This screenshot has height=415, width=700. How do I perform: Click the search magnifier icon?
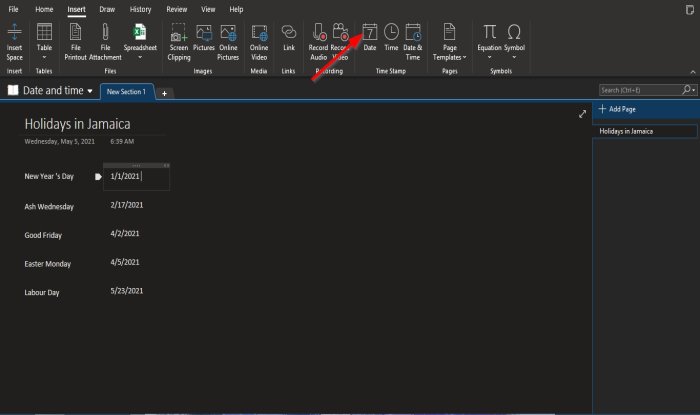point(687,90)
